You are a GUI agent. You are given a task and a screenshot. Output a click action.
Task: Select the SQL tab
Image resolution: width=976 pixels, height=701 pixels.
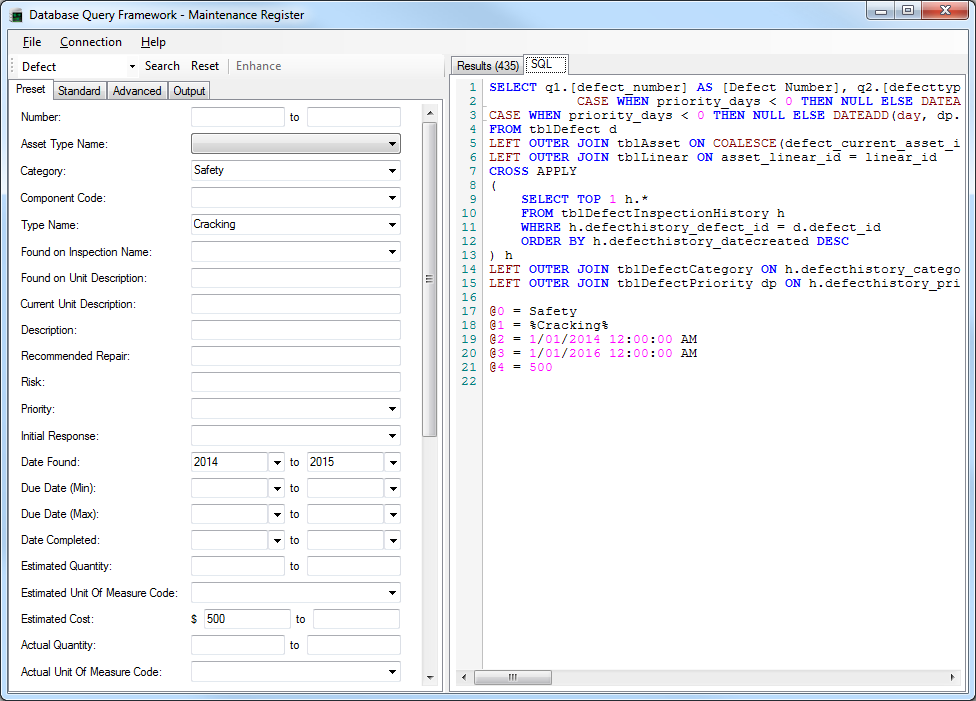[x=546, y=64]
